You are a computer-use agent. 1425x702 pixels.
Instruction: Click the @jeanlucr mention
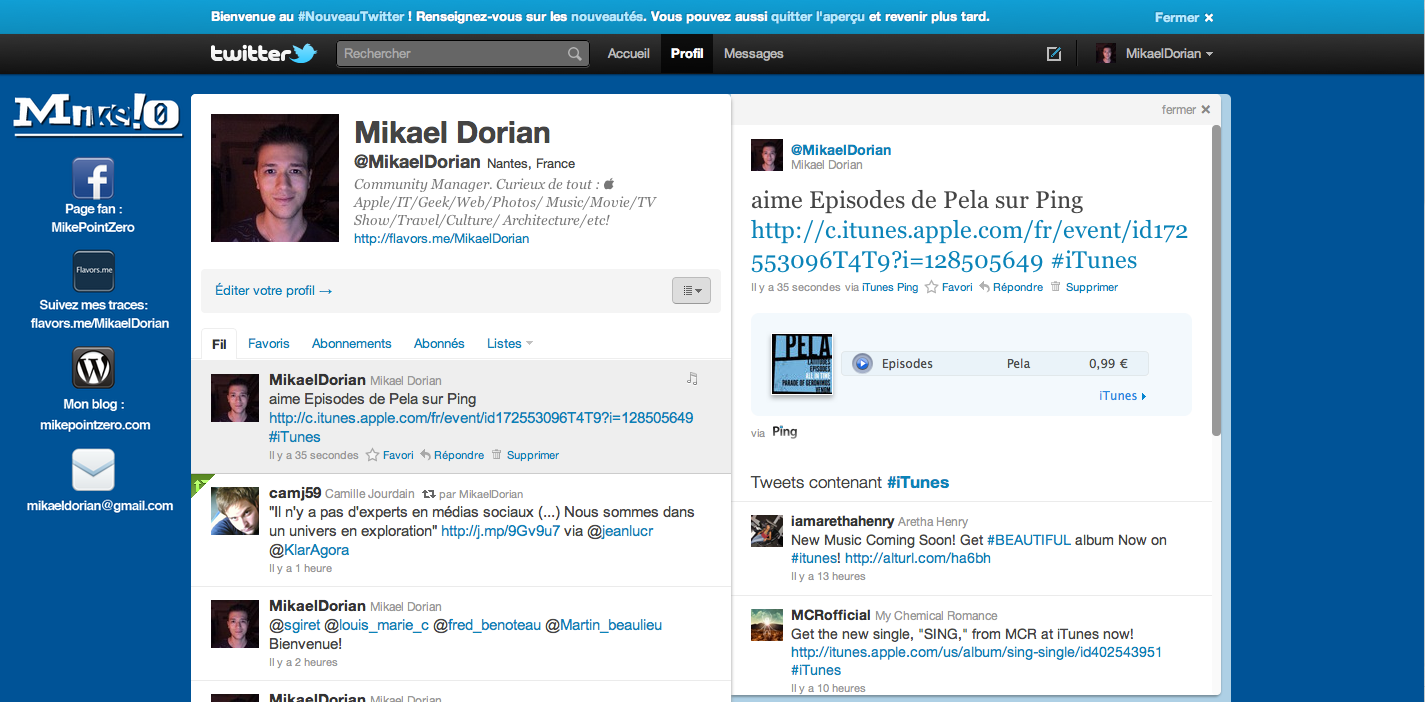[x=620, y=531]
